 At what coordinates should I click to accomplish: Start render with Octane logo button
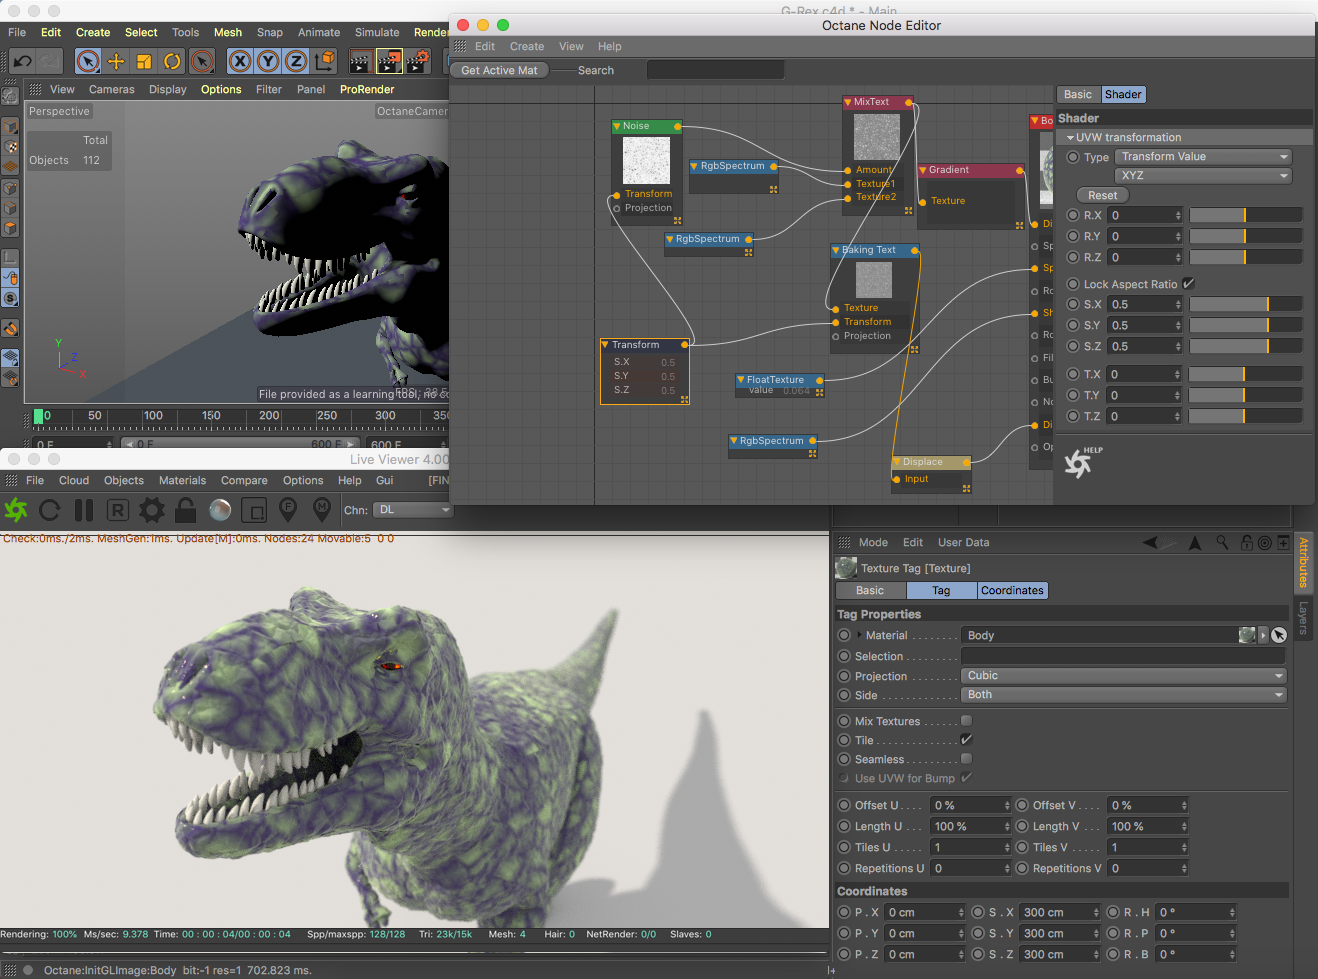coord(16,511)
